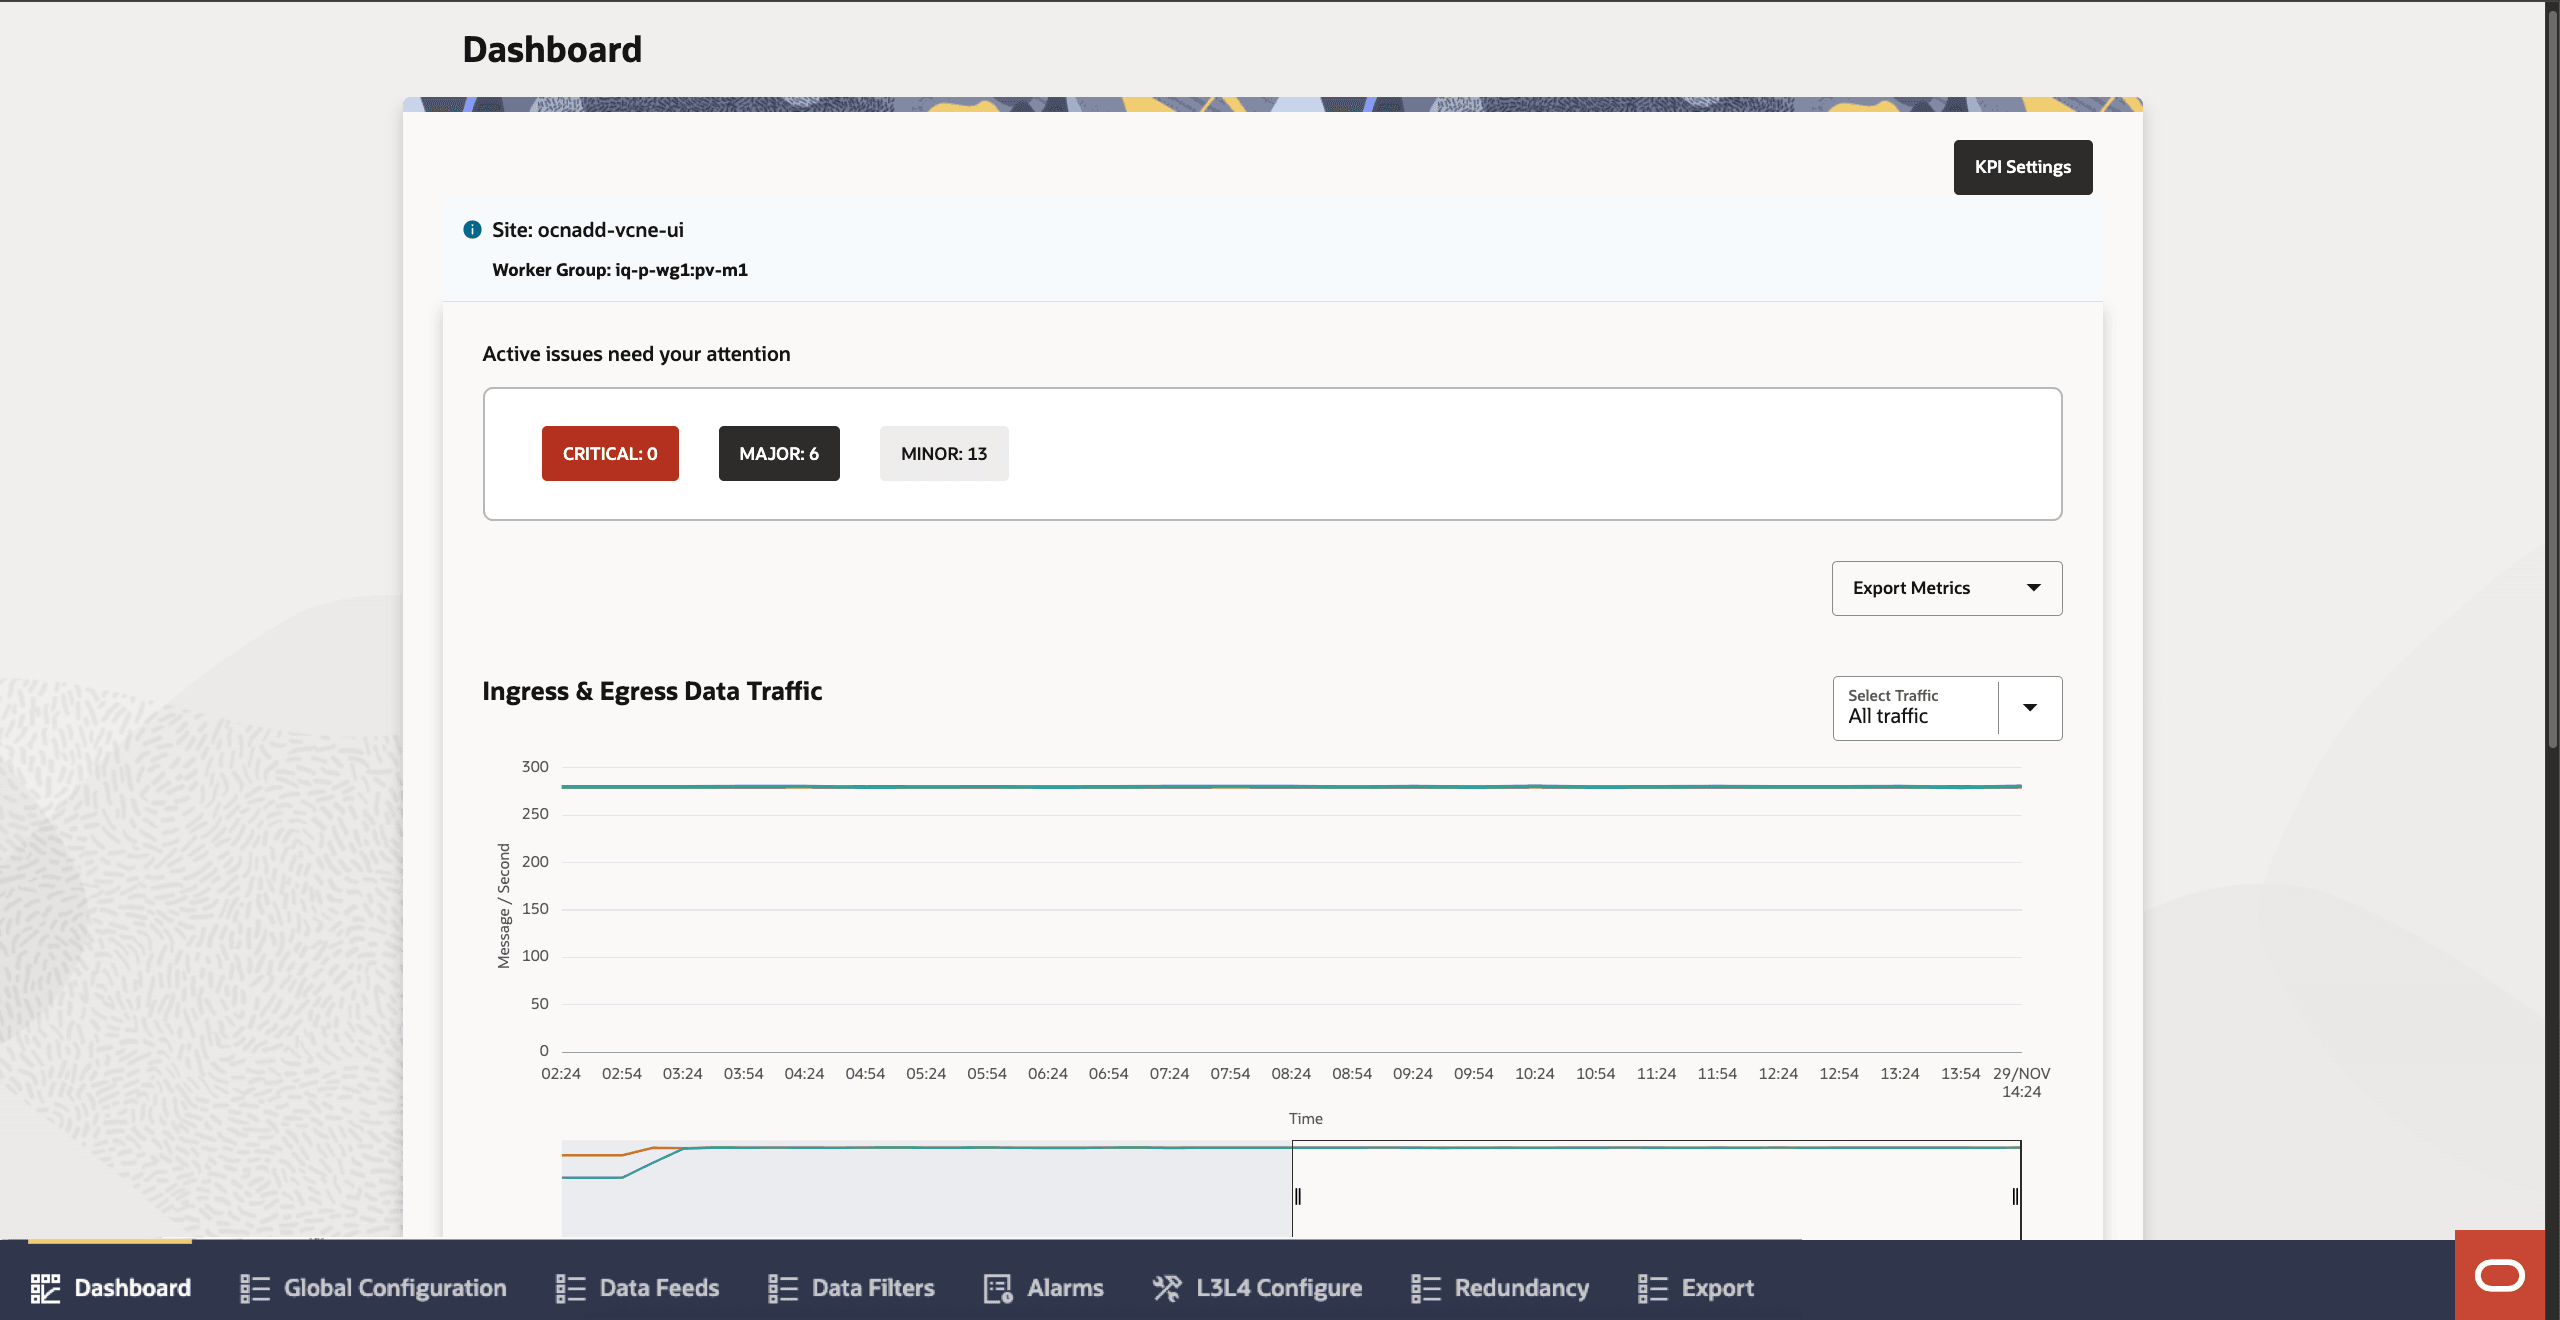Click the left handle of time range slider
Viewport: 2560px width, 1320px height.
pyautogui.click(x=1297, y=1196)
